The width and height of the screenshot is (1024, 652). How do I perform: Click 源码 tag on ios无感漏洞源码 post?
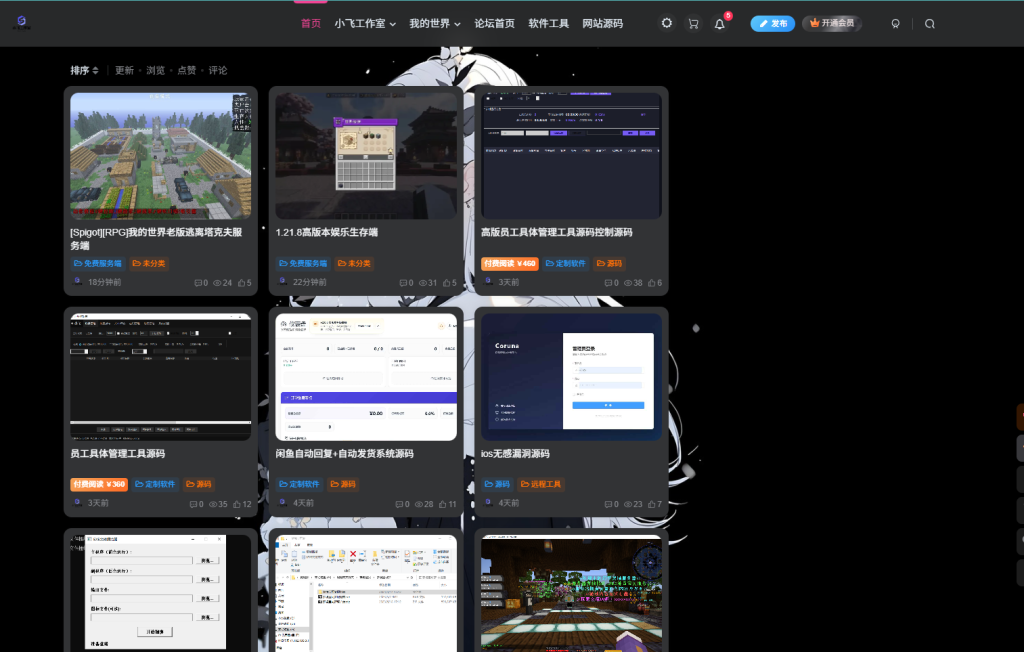pos(497,484)
